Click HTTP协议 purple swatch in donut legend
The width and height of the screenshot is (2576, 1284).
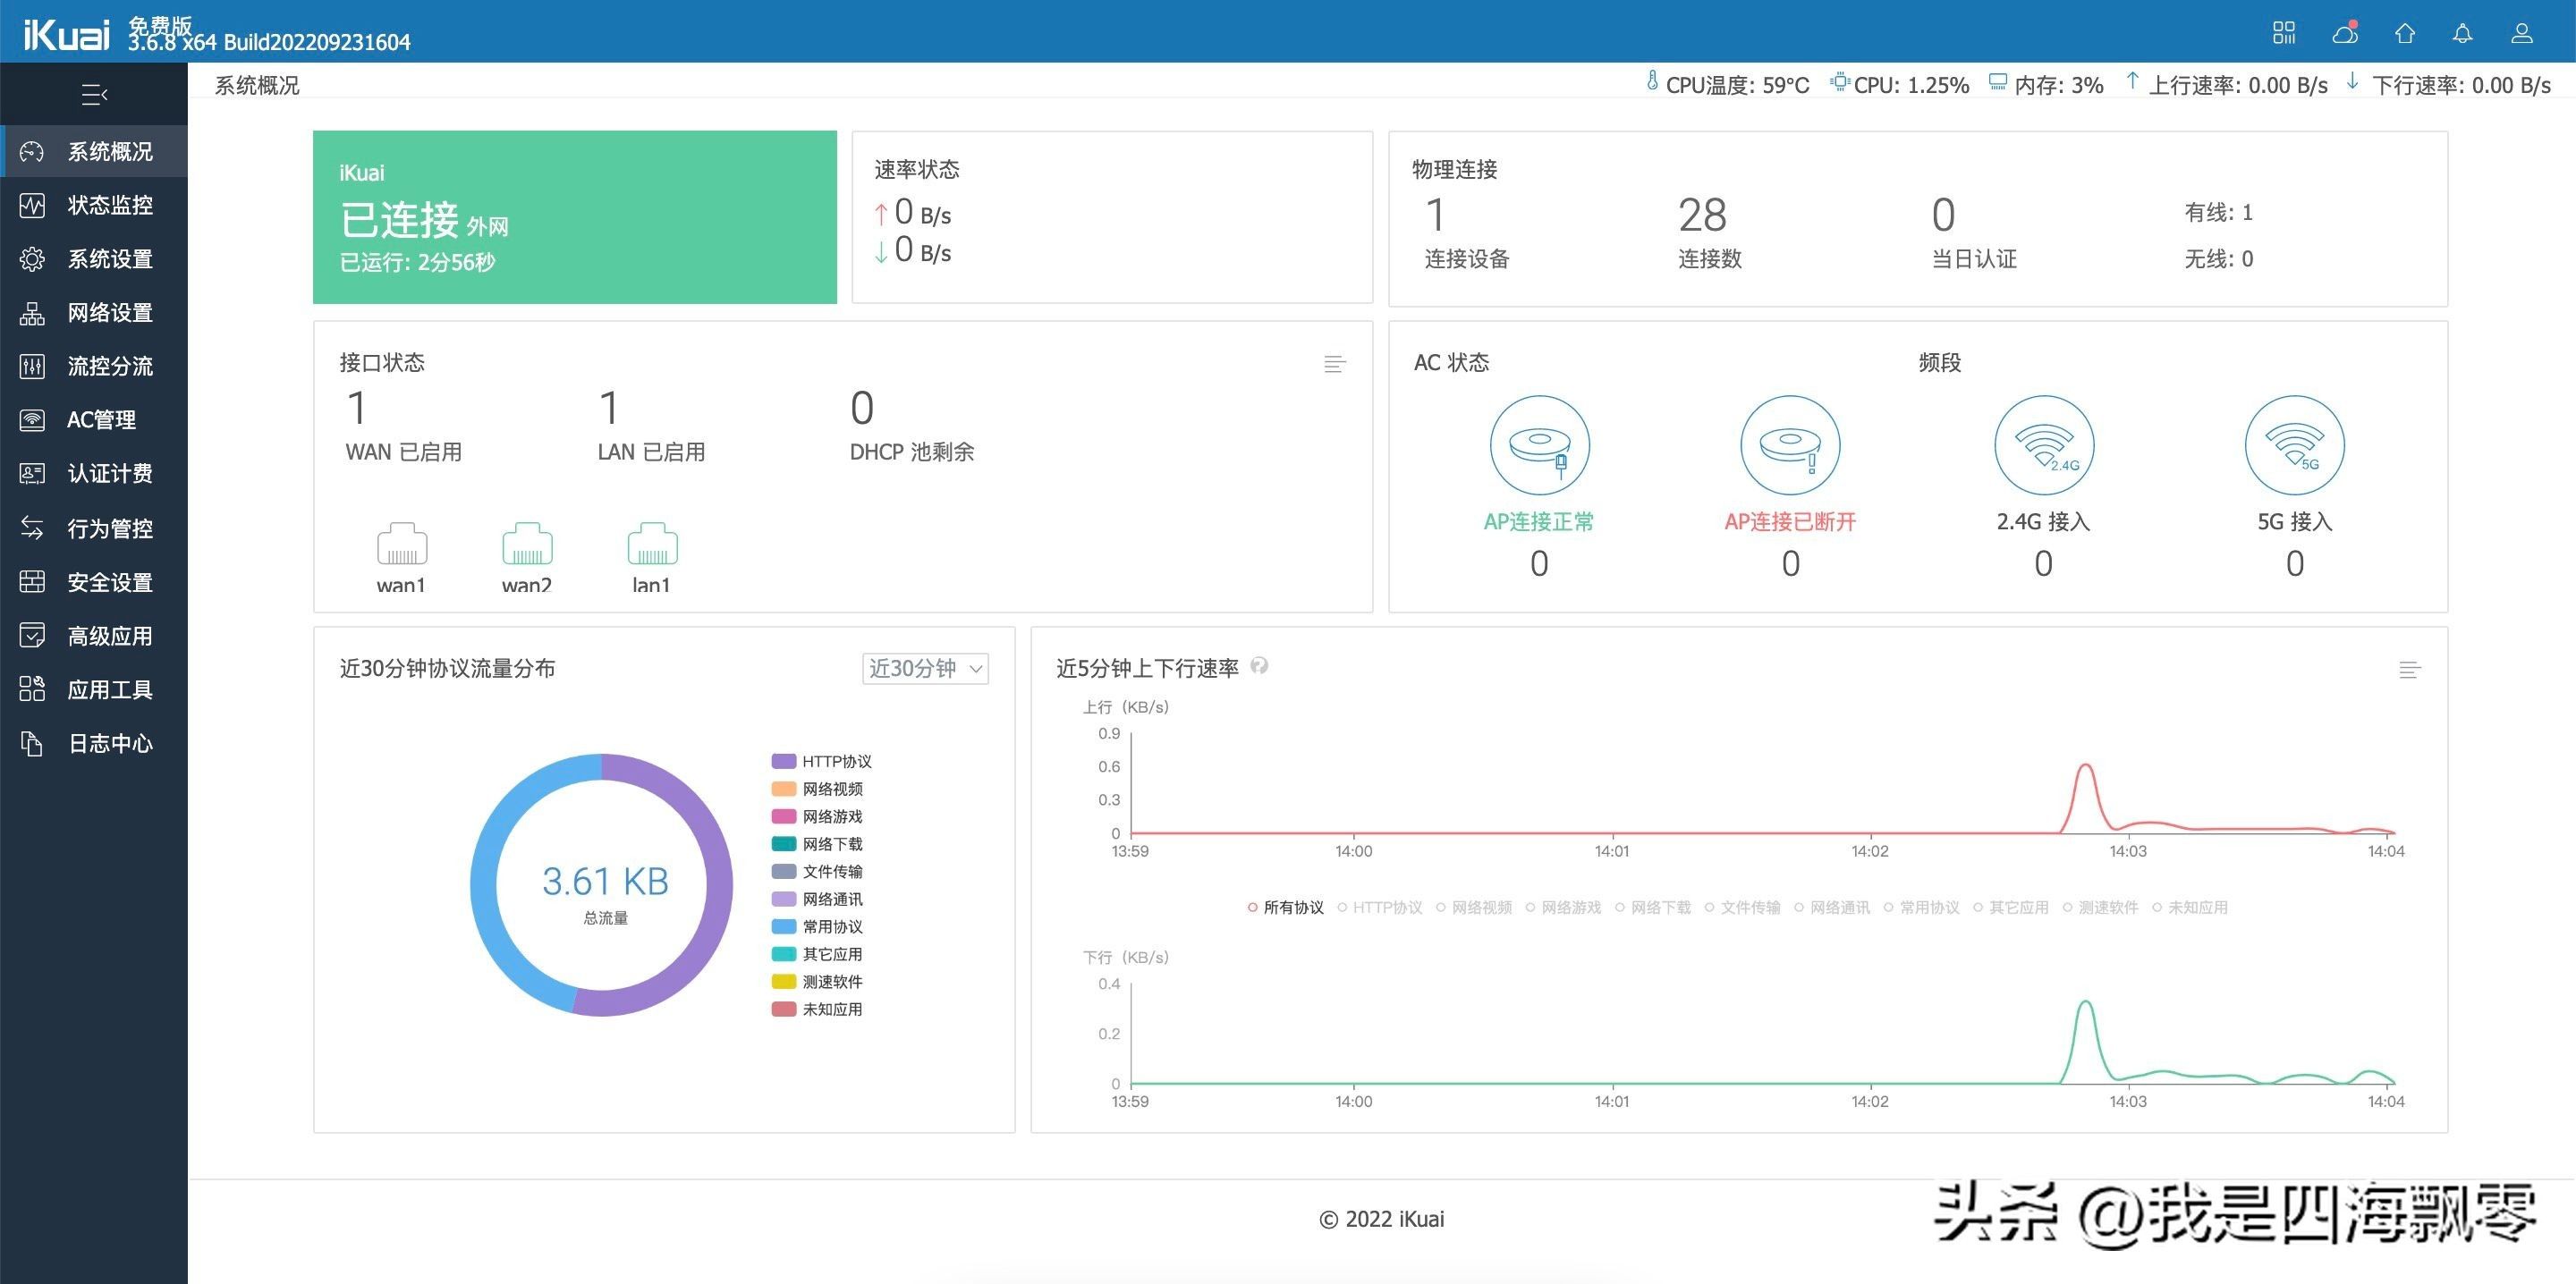click(x=784, y=761)
